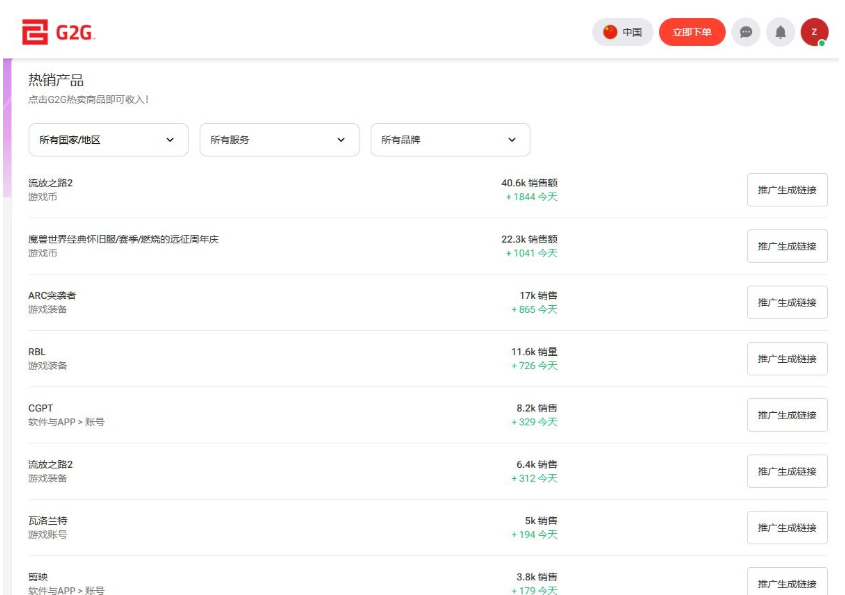Generate promo link for 流放之路2 游戏装备

(x=787, y=472)
